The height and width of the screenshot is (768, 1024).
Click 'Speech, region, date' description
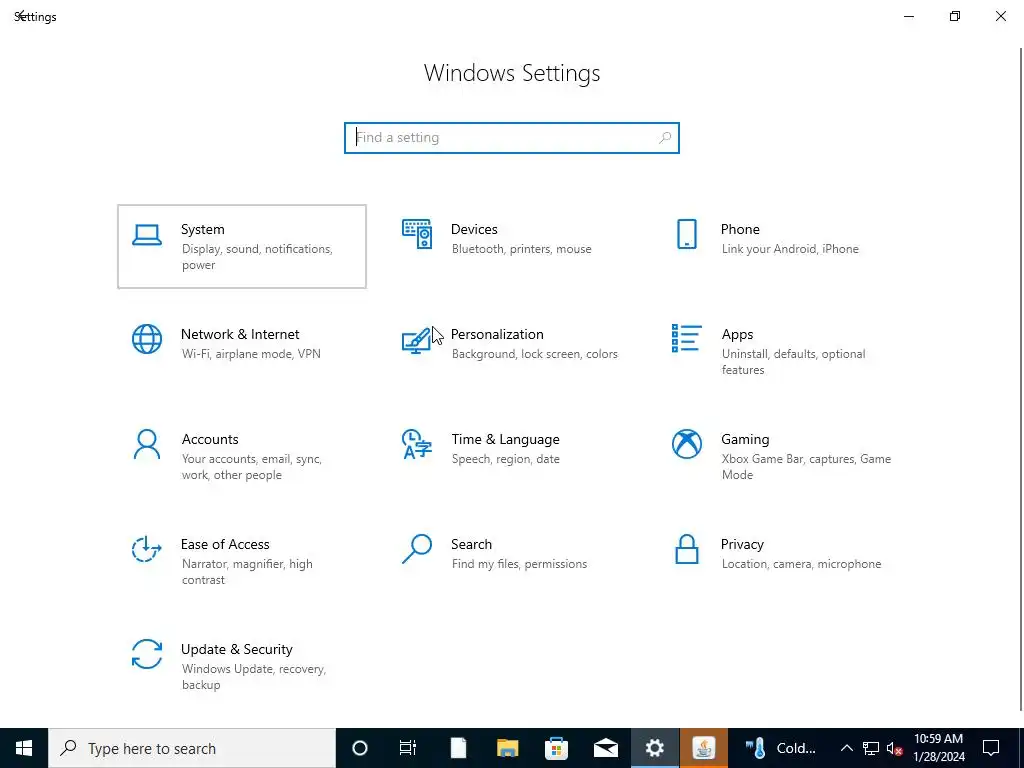(505, 459)
